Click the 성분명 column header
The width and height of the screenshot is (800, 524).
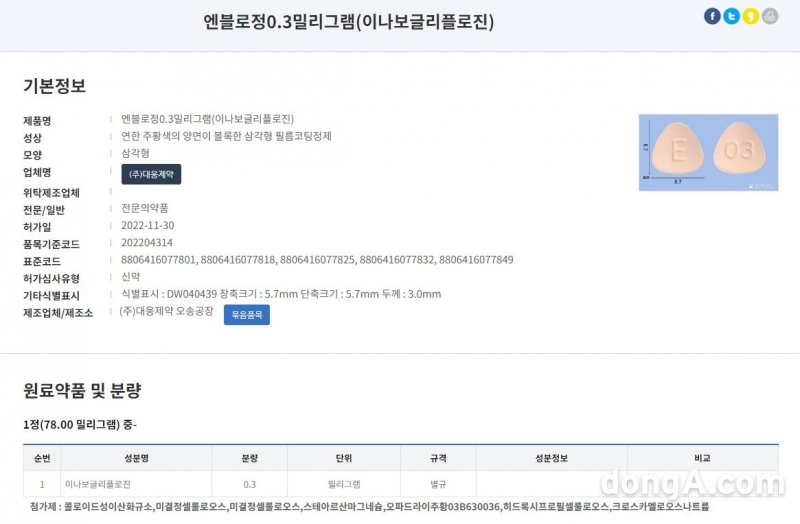point(135,458)
